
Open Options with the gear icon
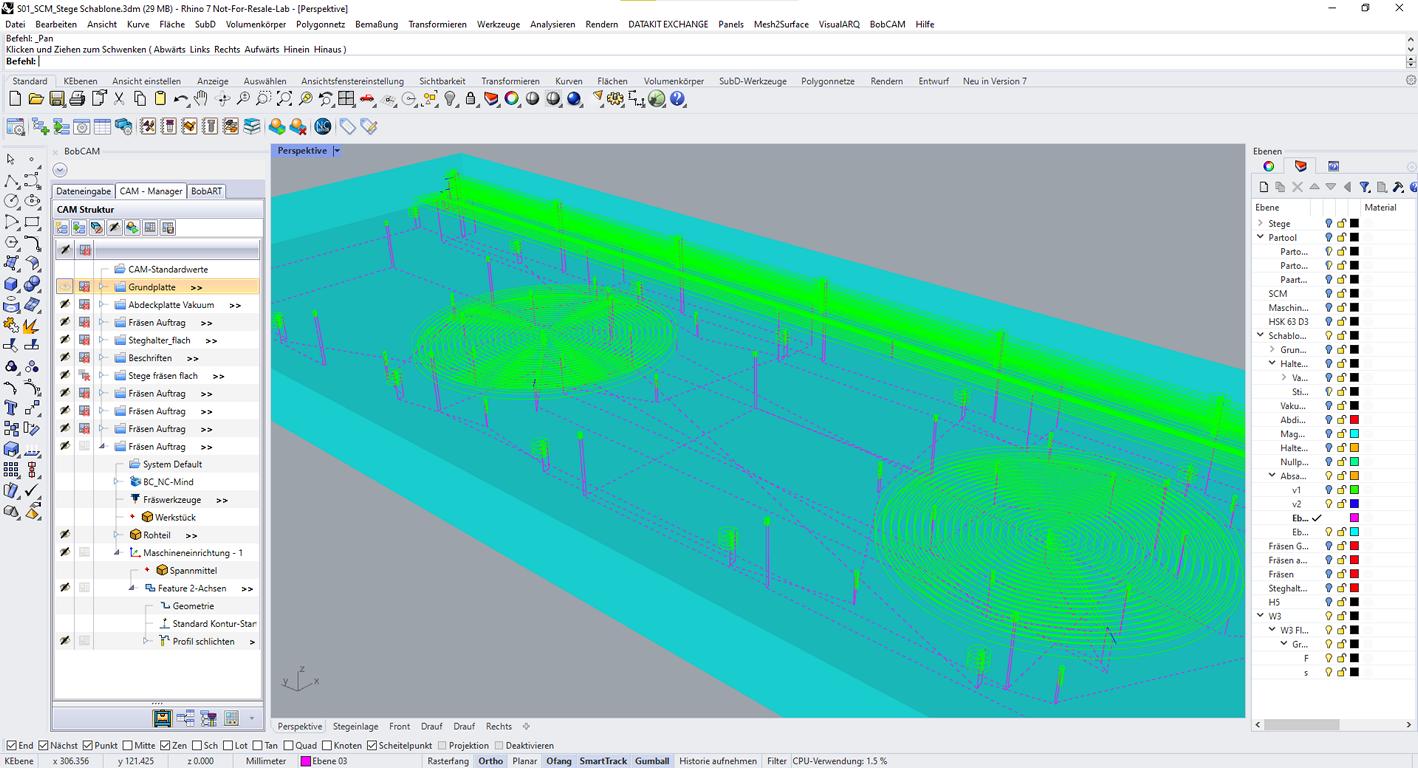click(x=615, y=99)
